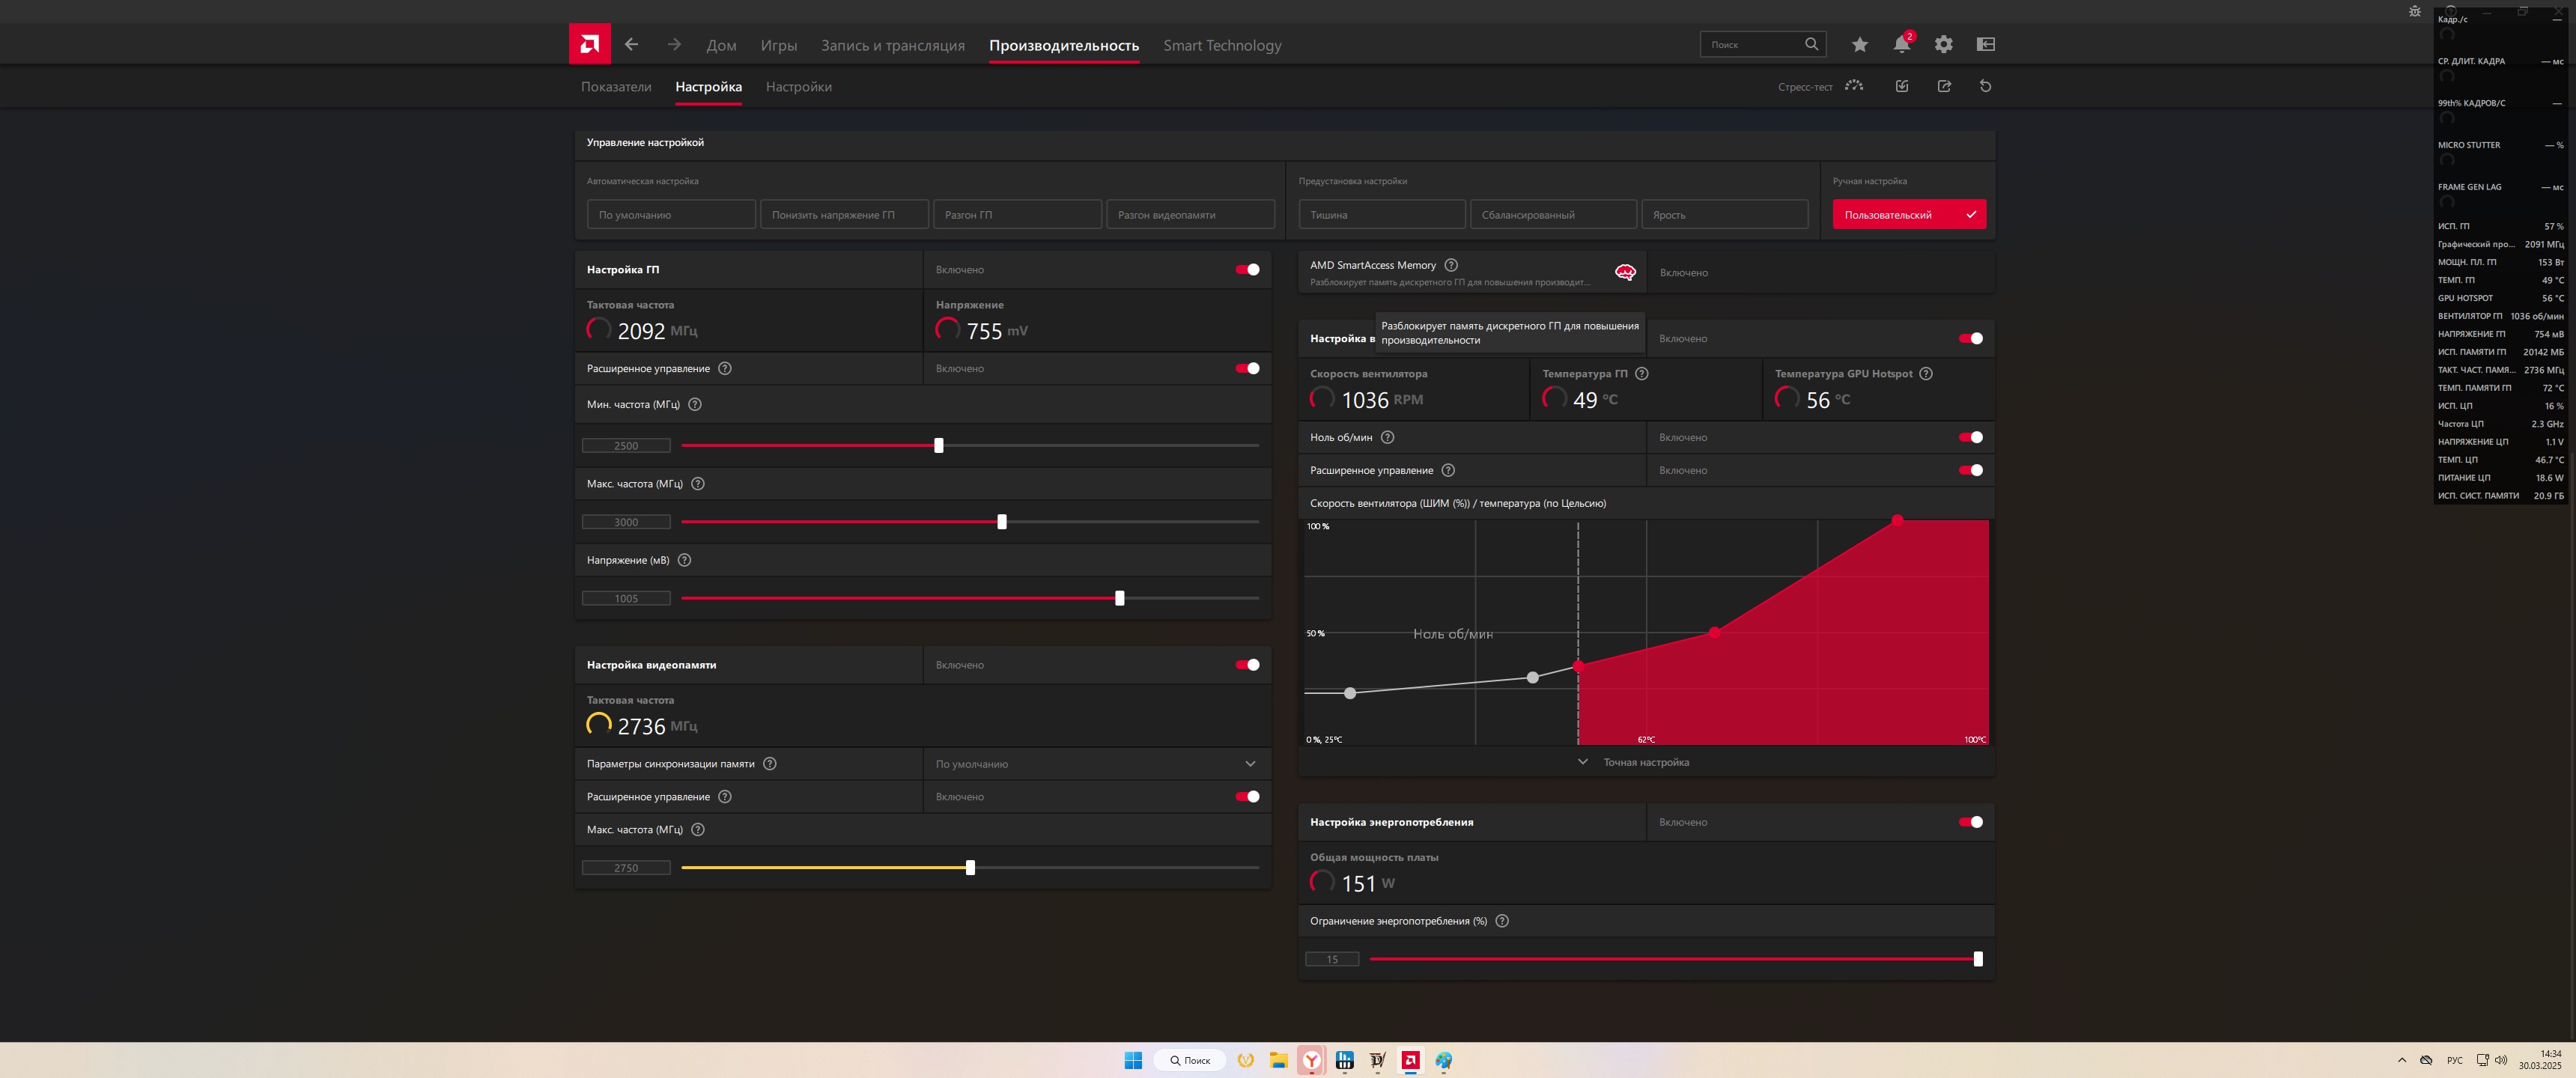This screenshot has width=2576, height=1078.
Task: Toggle Ноль об/мин fan switch
Action: 1970,437
